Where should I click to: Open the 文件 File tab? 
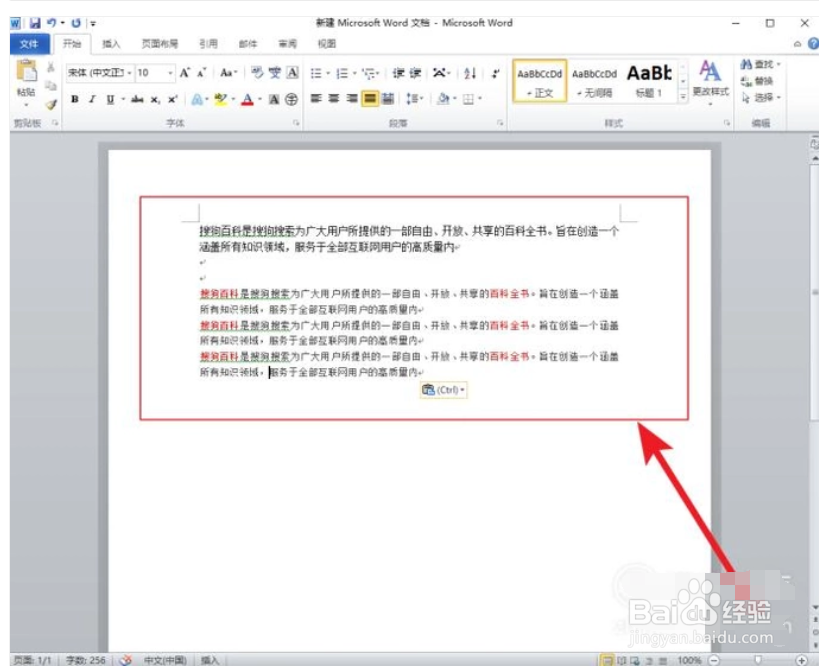coord(29,44)
